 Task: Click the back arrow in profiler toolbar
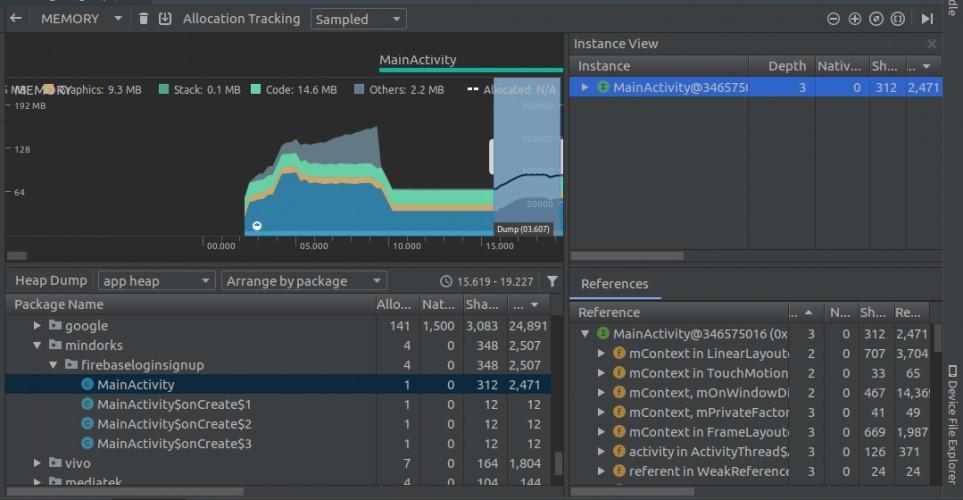click(15, 18)
